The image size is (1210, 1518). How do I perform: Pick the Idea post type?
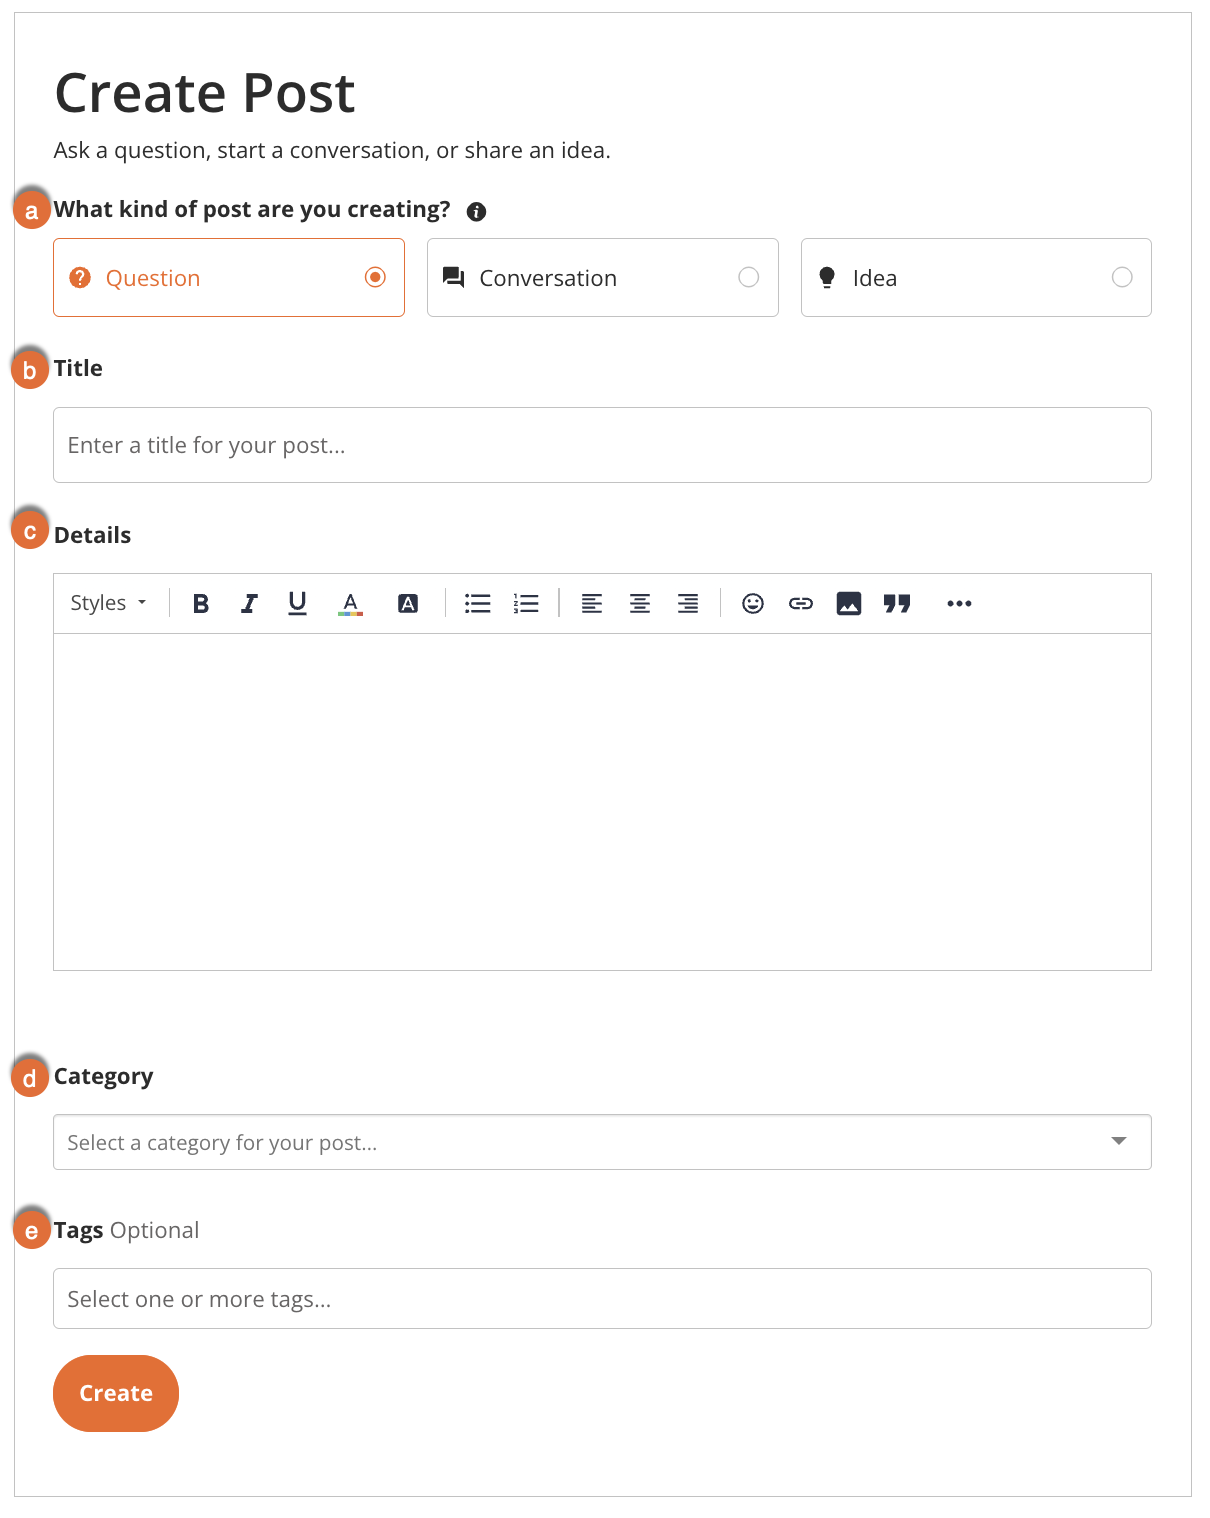tap(976, 277)
